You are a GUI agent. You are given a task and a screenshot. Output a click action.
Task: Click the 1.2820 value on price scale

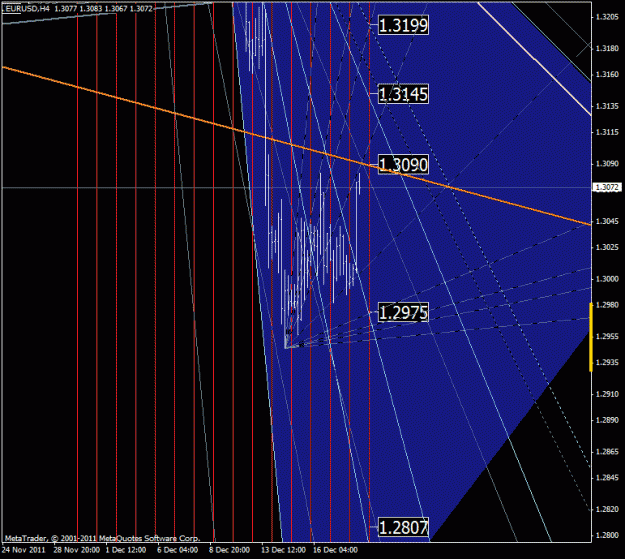[x=607, y=509]
